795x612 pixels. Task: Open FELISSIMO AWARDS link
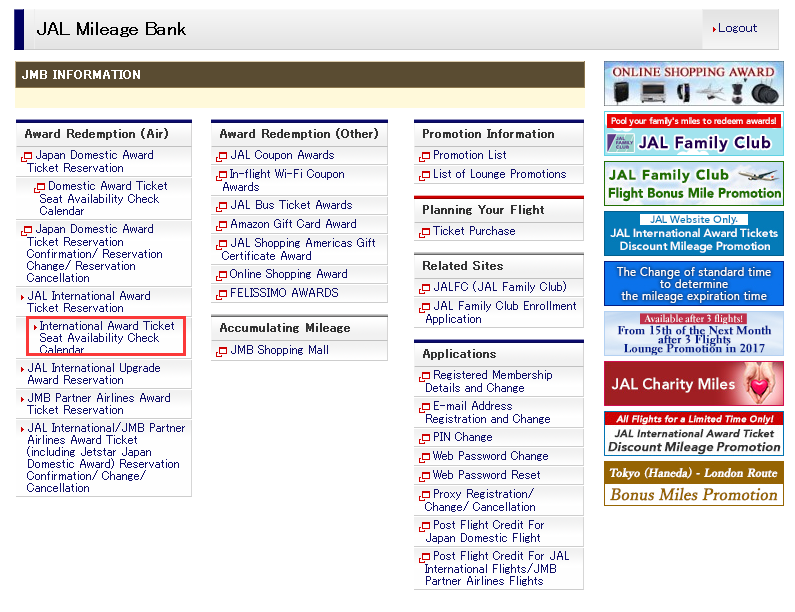284,293
